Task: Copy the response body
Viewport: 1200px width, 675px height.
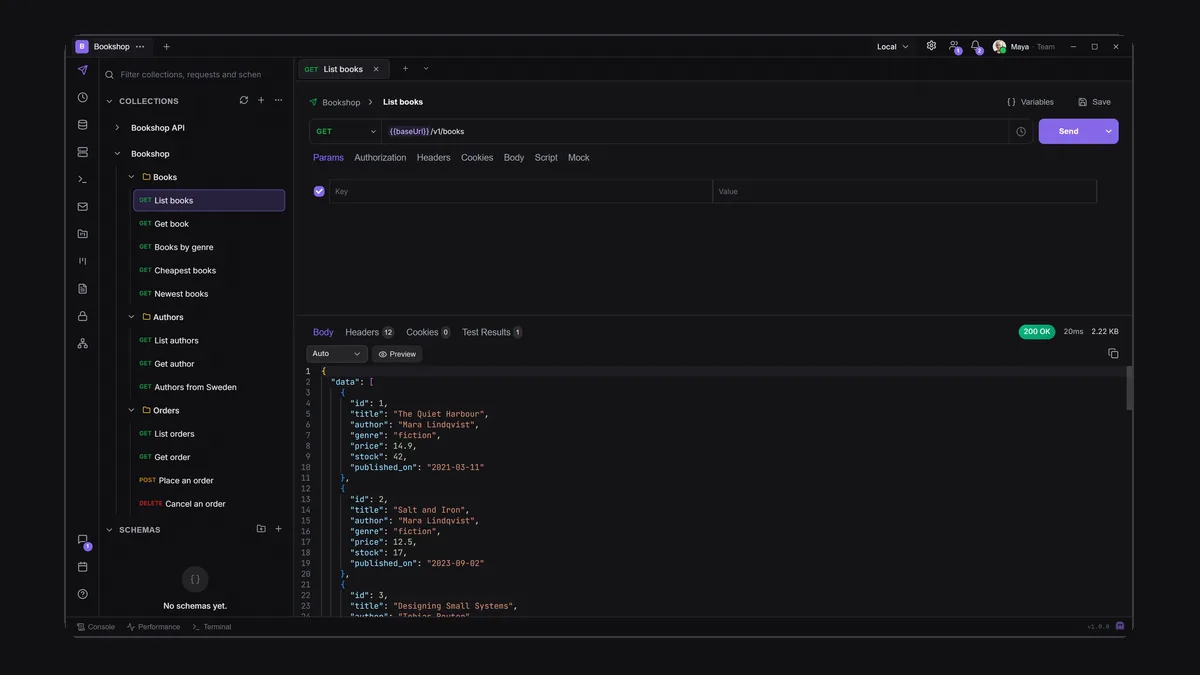Action: [x=1113, y=354]
